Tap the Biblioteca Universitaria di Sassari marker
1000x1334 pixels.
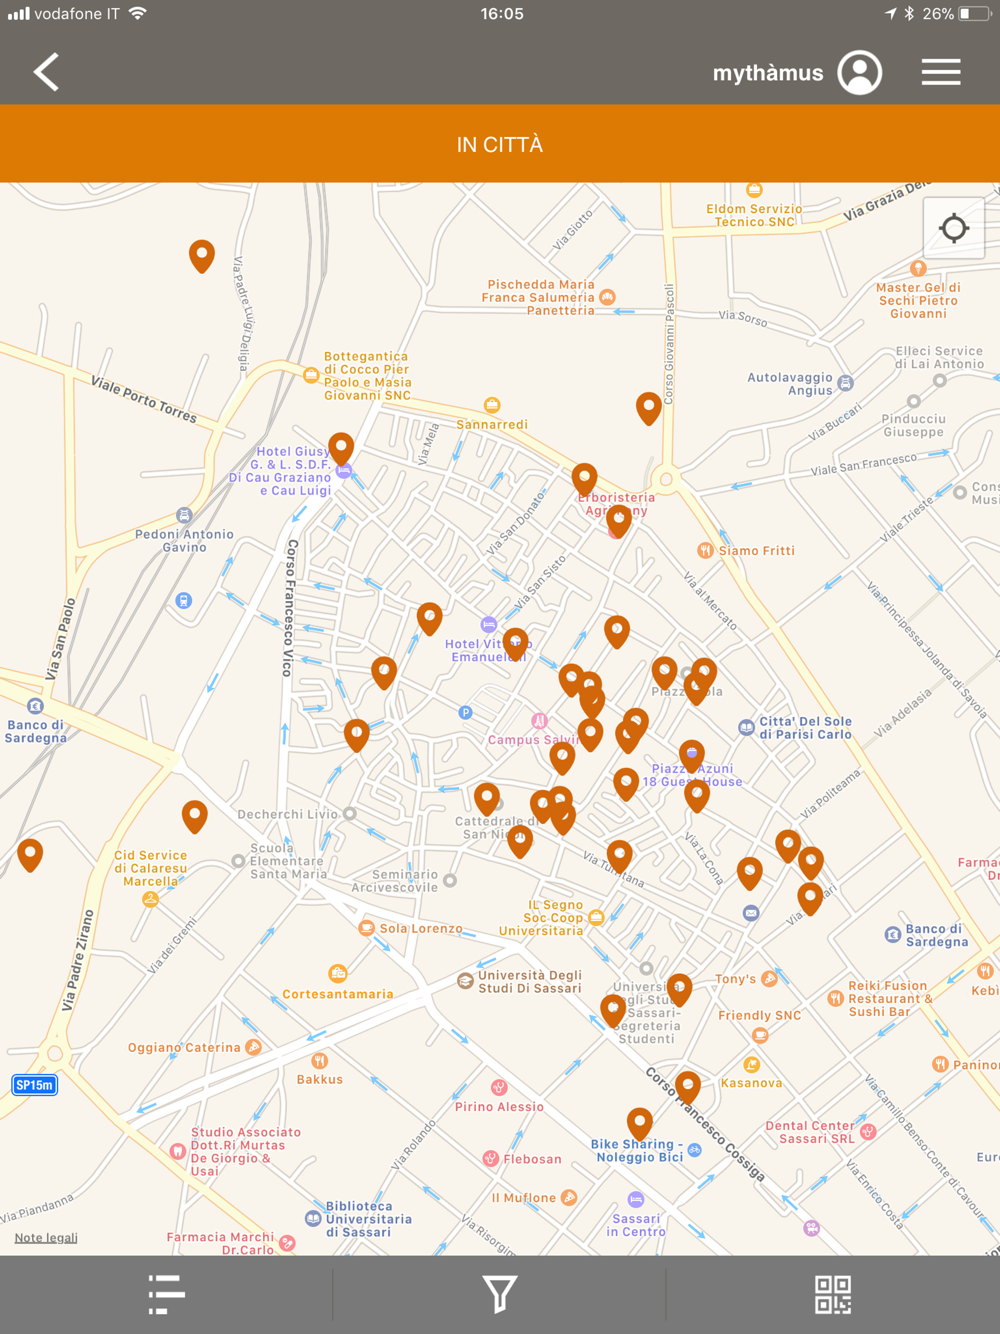313,1218
